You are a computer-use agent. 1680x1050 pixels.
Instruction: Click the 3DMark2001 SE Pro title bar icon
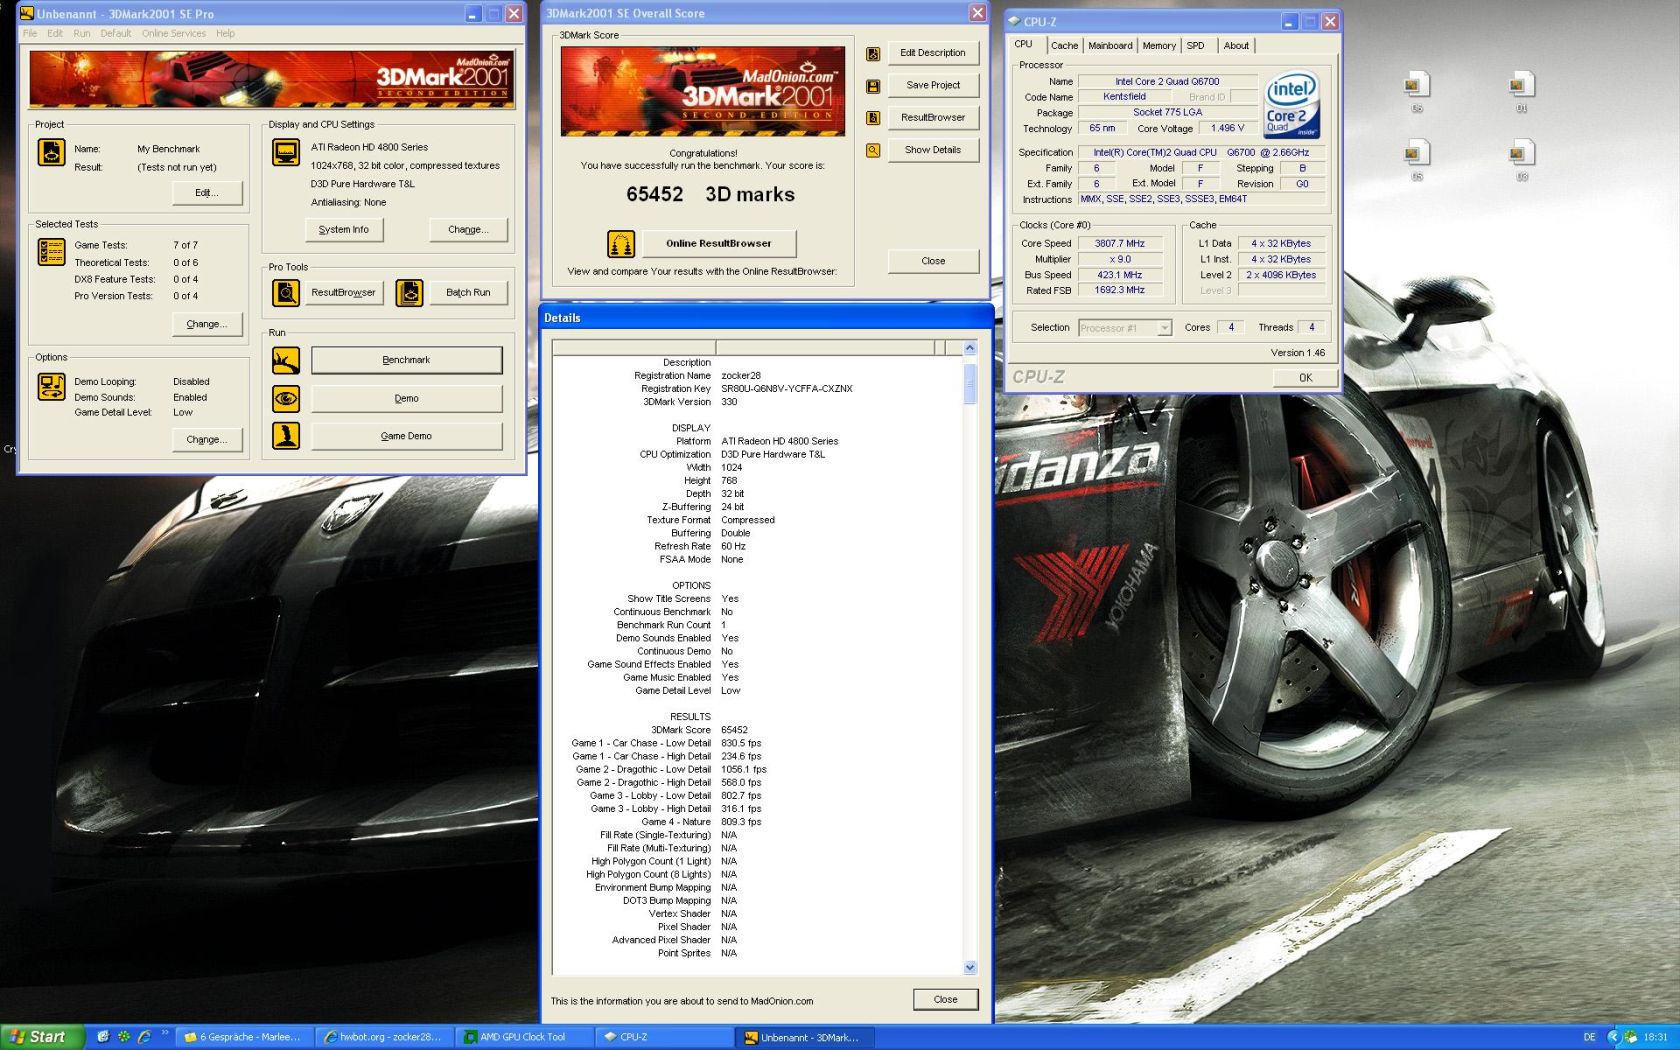click(x=28, y=14)
